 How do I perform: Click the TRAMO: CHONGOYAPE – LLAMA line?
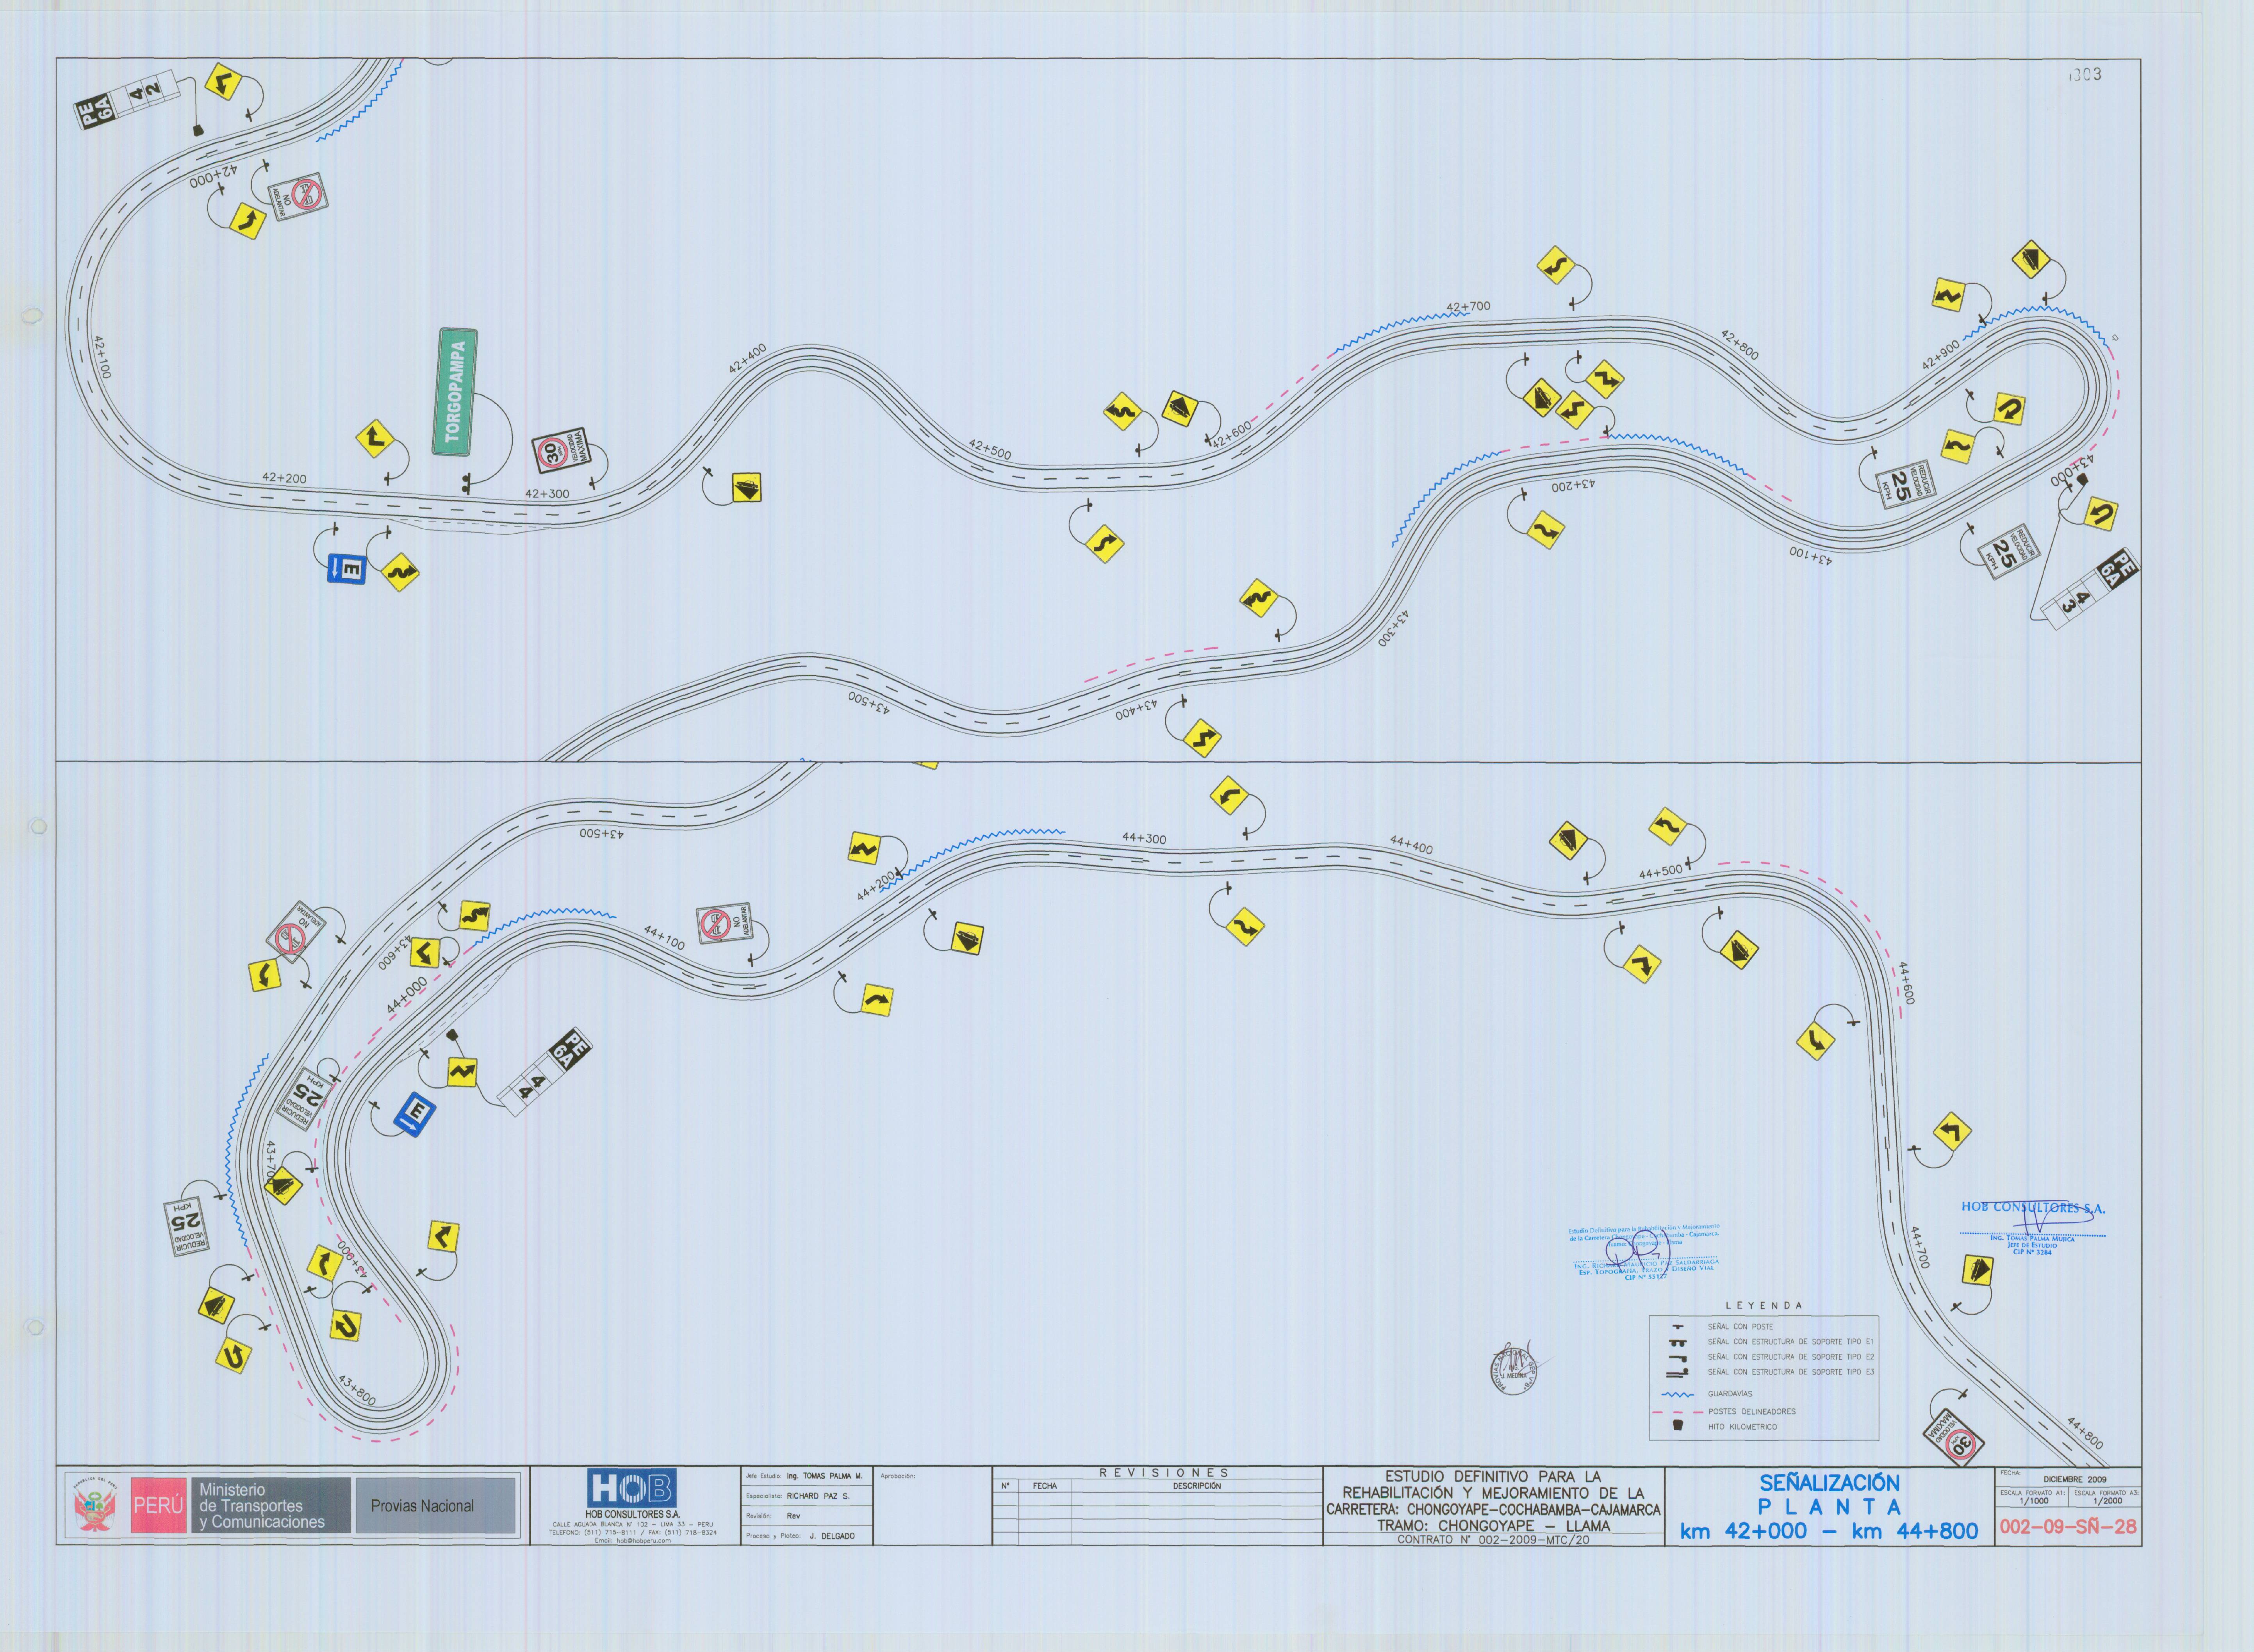[x=1493, y=1526]
